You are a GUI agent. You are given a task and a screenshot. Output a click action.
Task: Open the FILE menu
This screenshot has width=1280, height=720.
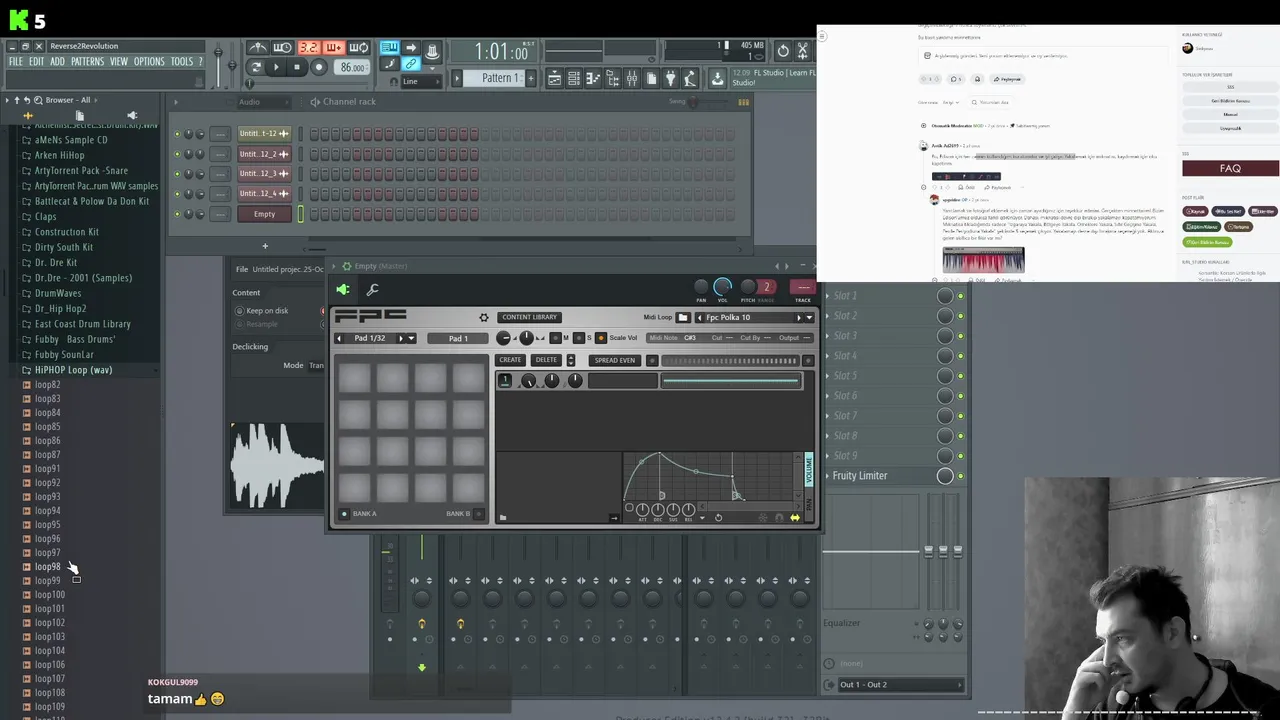15,62
